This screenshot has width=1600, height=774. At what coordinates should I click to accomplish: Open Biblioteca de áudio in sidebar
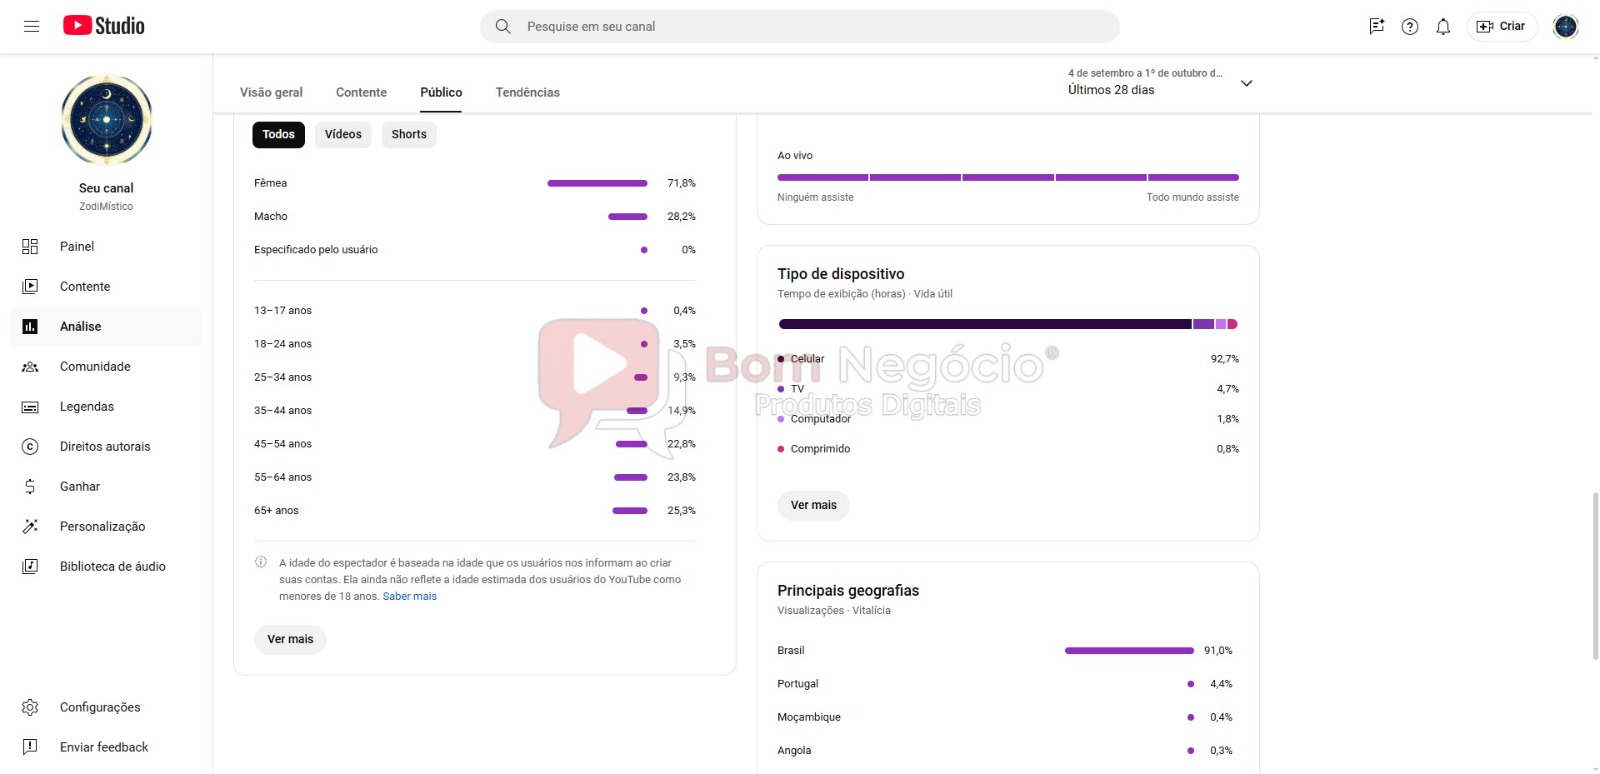[x=112, y=567]
